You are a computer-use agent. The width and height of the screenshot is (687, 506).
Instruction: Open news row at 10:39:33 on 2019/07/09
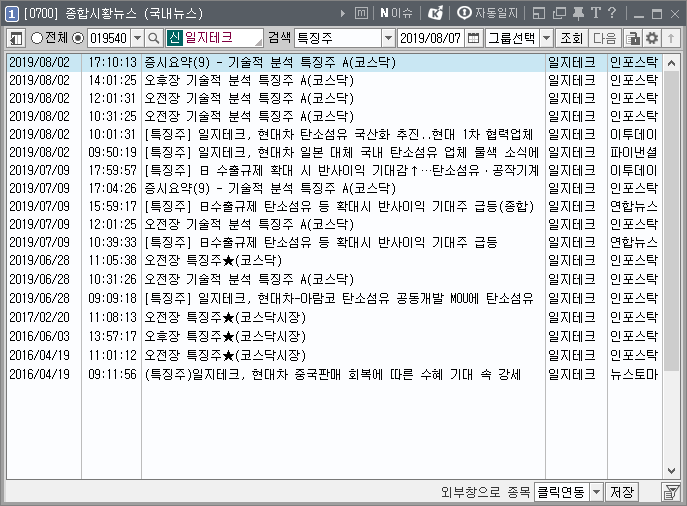pos(334,242)
